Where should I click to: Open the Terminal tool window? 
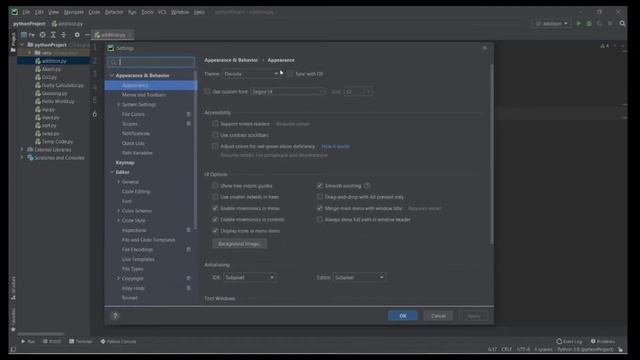pyautogui.click(x=81, y=341)
